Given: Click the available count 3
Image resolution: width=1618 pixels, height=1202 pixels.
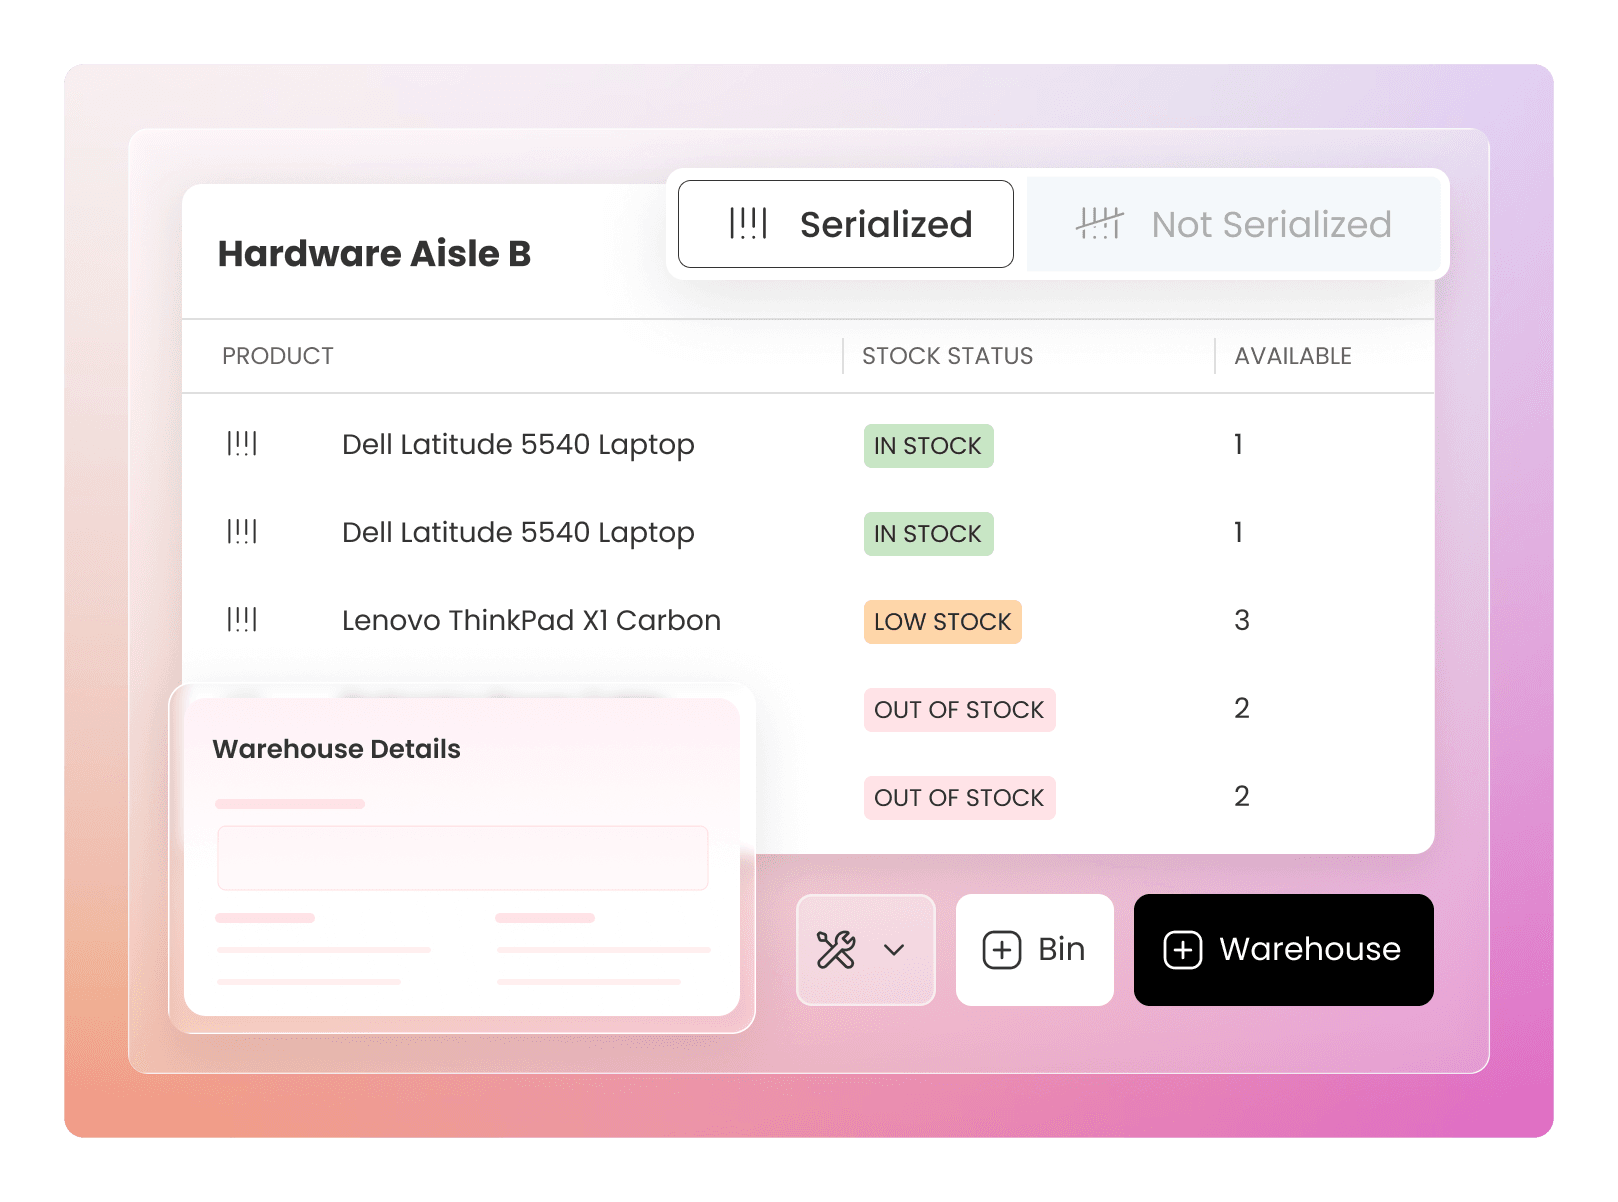Looking at the screenshot, I should tap(1241, 620).
